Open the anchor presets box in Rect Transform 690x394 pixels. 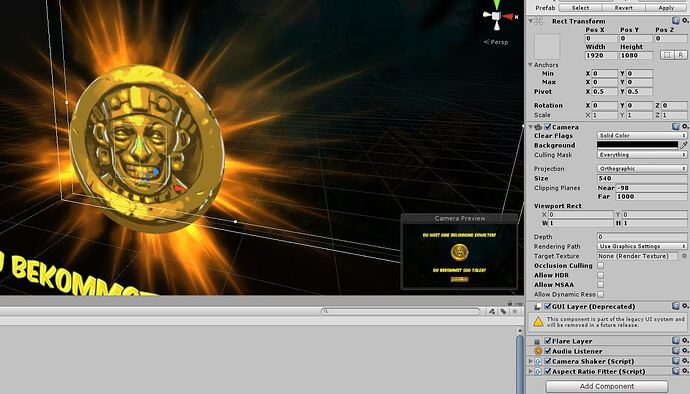tap(547, 46)
